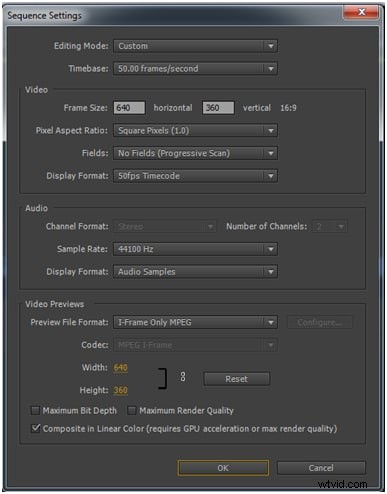Click the vertical frame size field
This screenshot has height=494, width=387.
coord(218,108)
